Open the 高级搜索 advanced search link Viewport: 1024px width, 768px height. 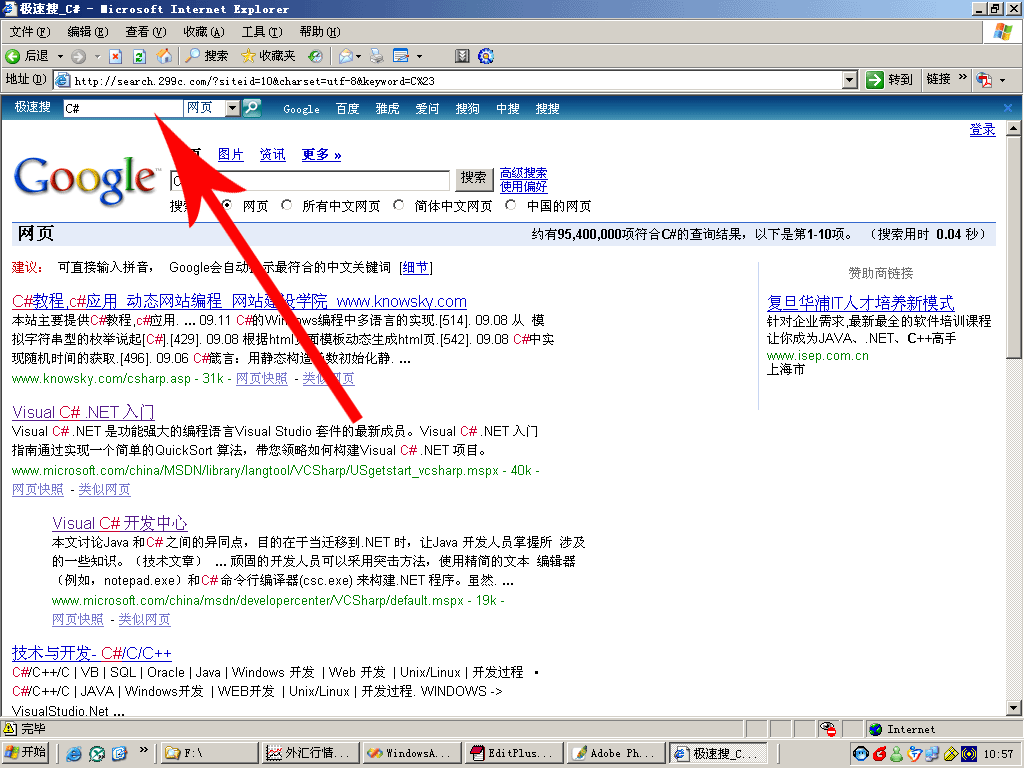coord(524,173)
